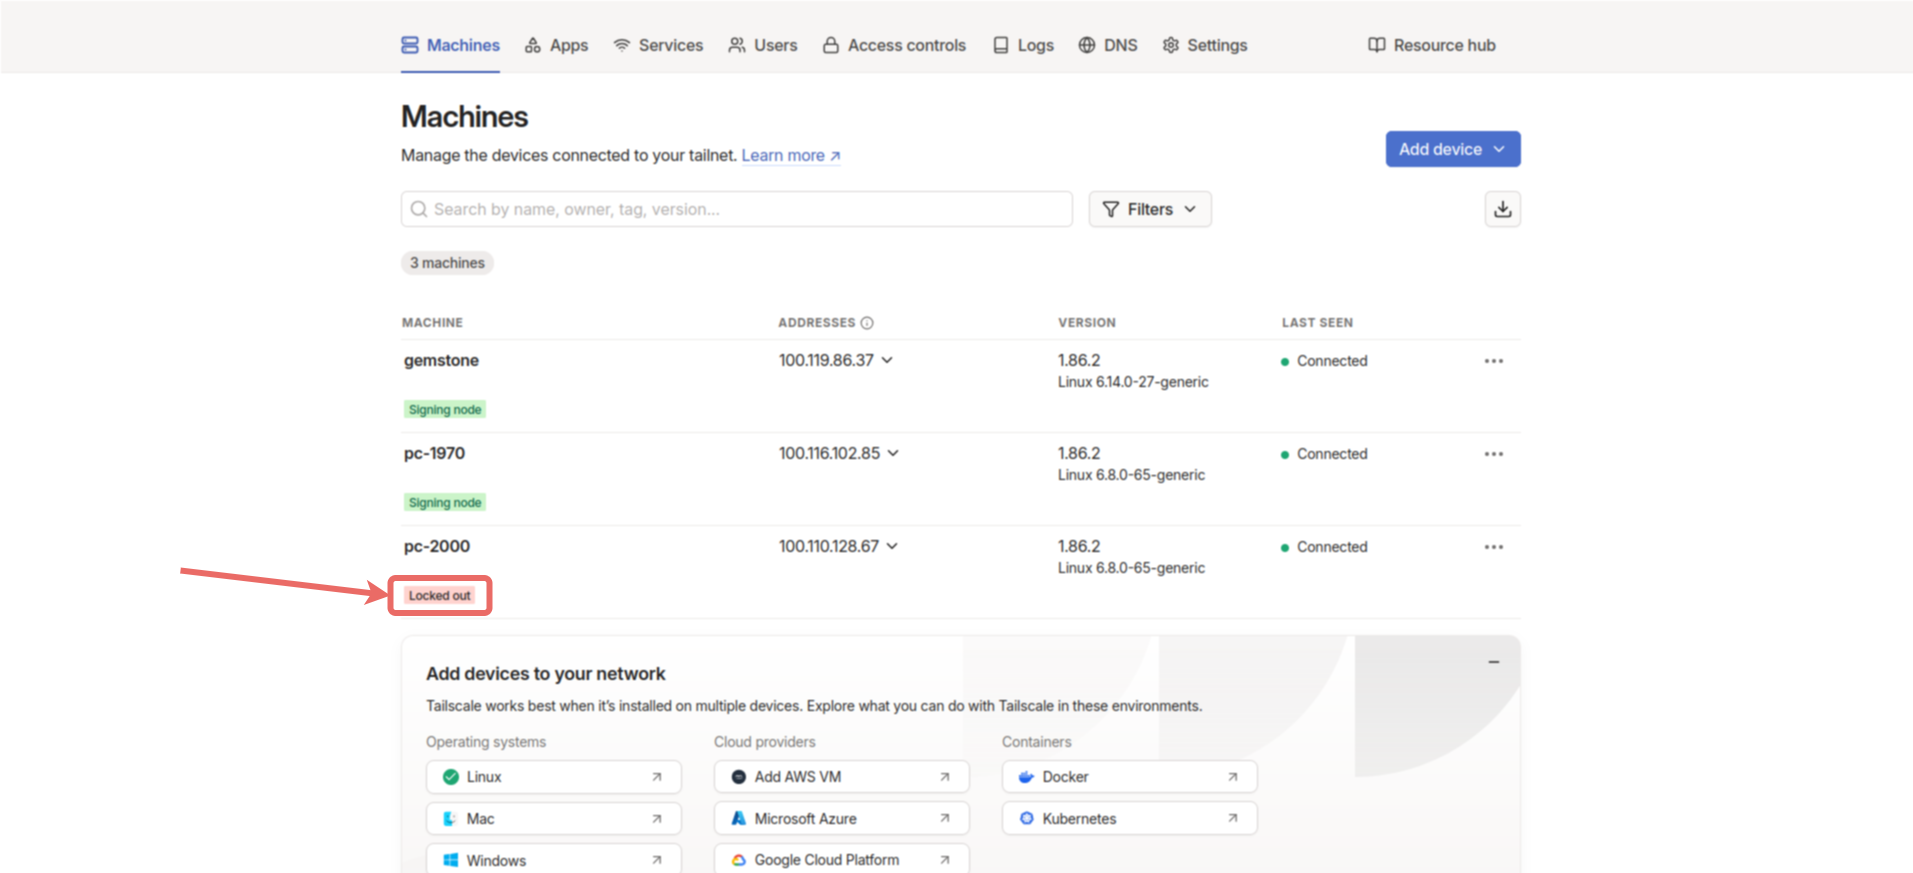Viewport: 1913px width, 873px height.
Task: Click the Microsoft Azure logo icon
Action: click(x=739, y=819)
